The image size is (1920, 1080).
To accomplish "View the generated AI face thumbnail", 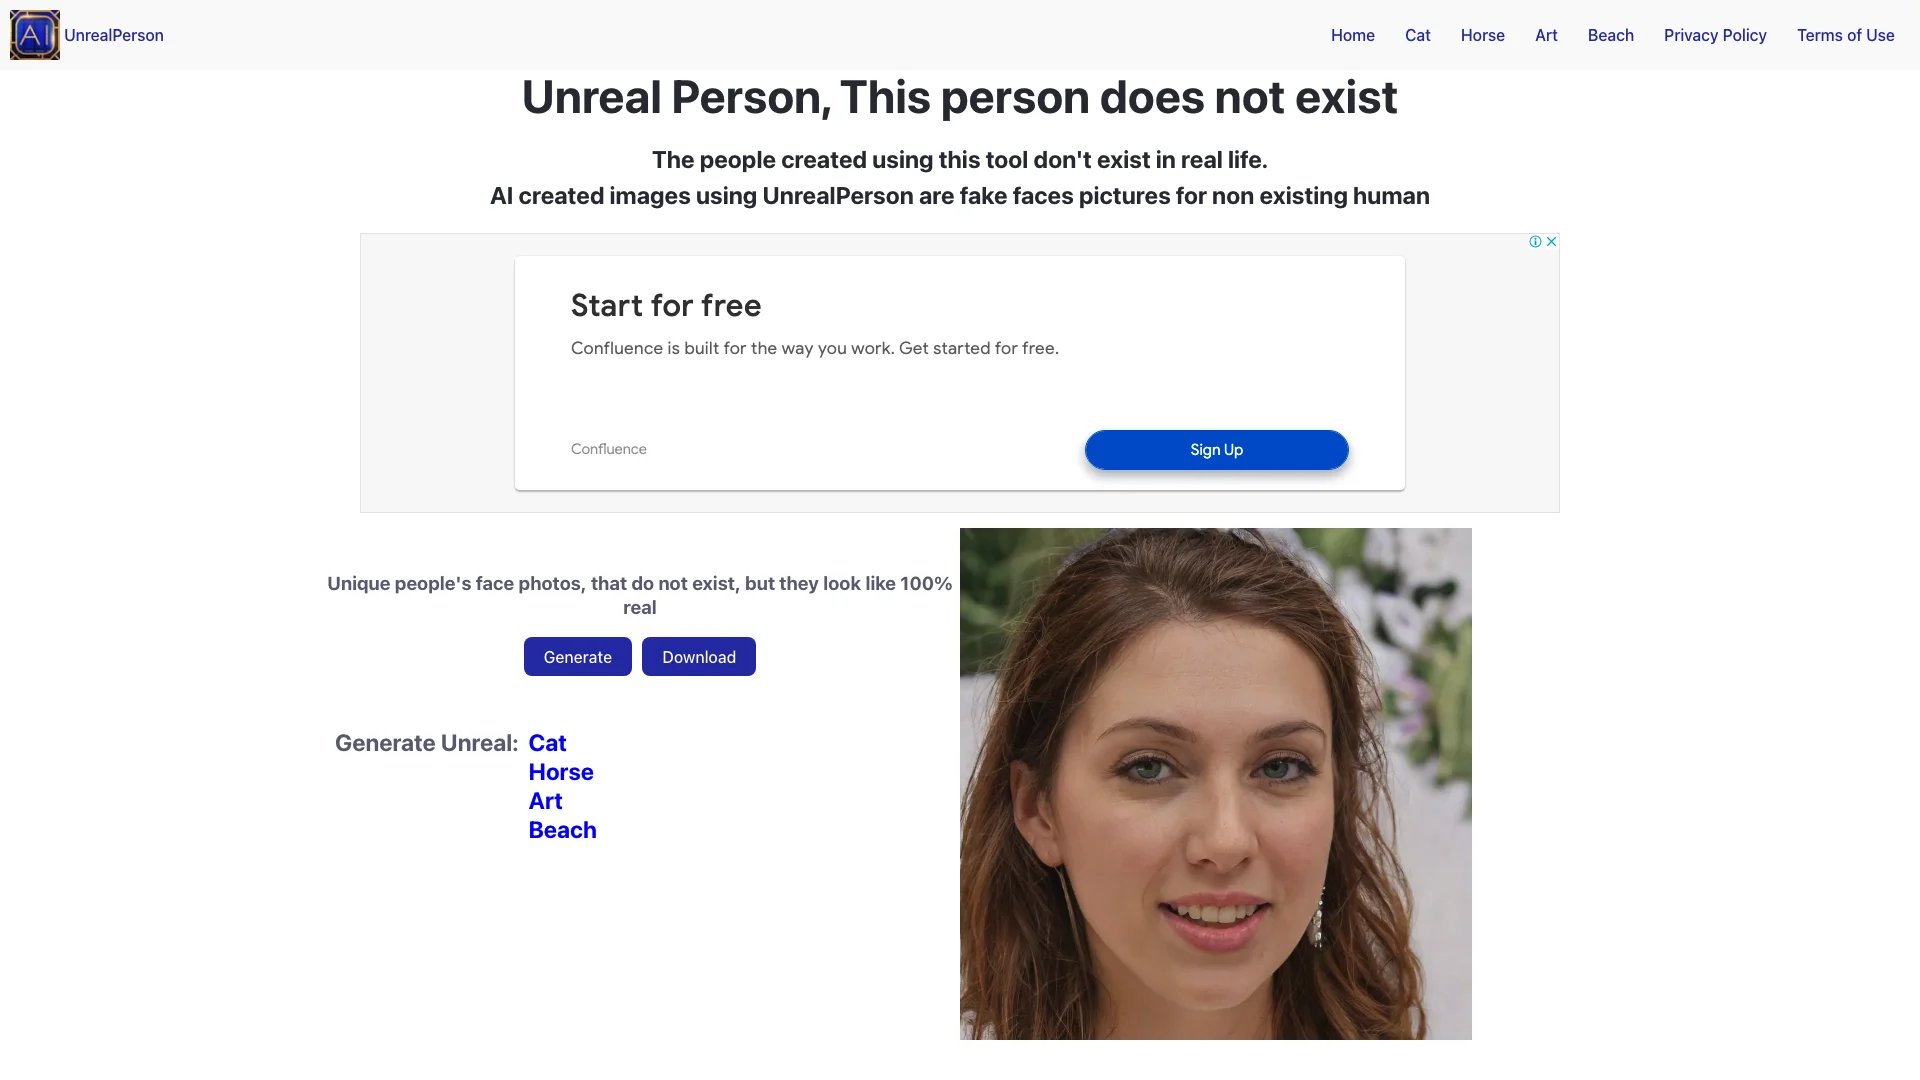I will click(x=1215, y=783).
